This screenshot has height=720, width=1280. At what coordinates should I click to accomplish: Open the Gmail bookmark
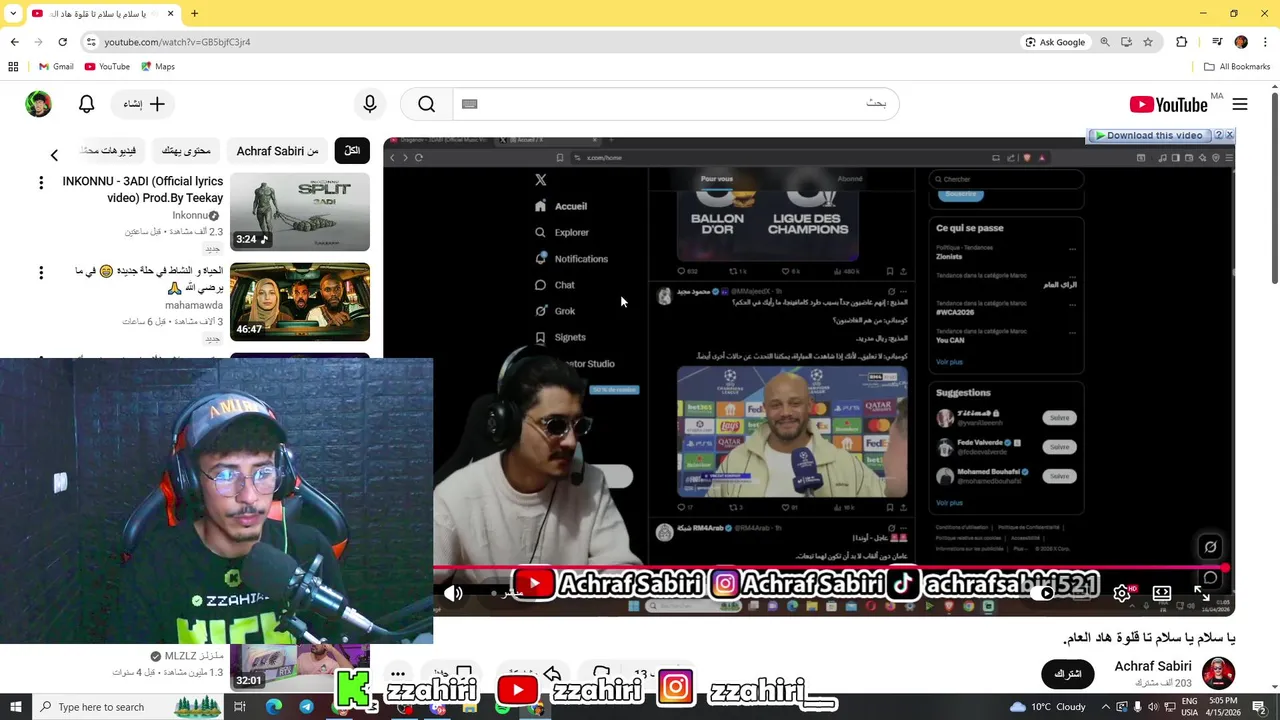pyautogui.click(x=56, y=66)
